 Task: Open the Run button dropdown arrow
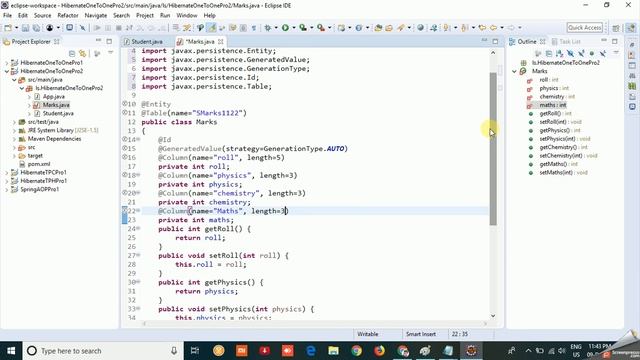tap(293, 28)
